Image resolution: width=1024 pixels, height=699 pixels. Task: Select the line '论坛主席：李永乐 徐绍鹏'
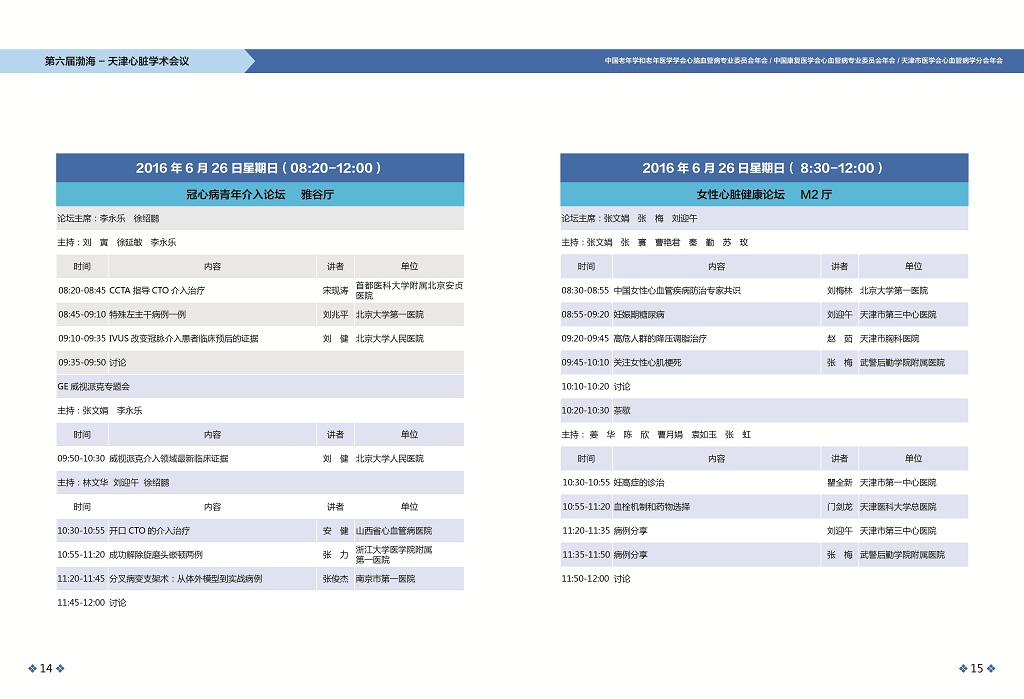coord(108,218)
